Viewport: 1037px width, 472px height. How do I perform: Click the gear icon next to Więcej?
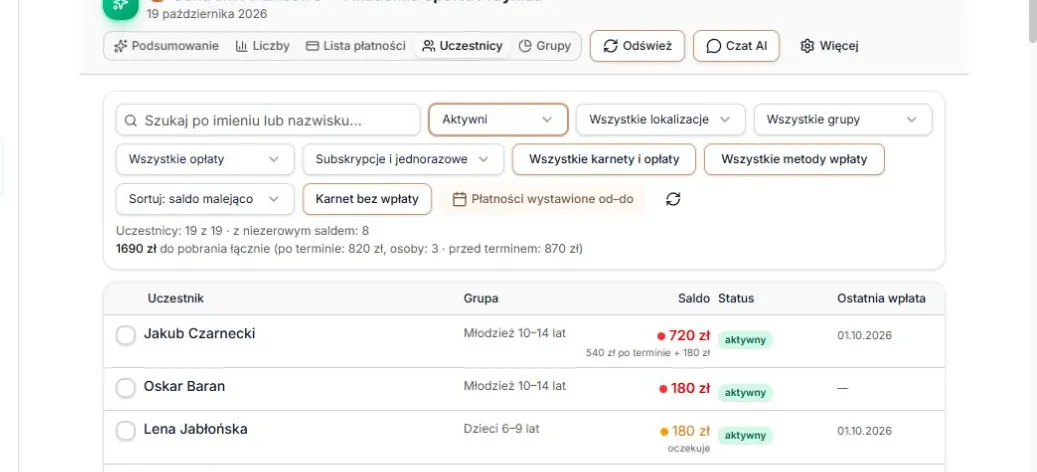[807, 46]
